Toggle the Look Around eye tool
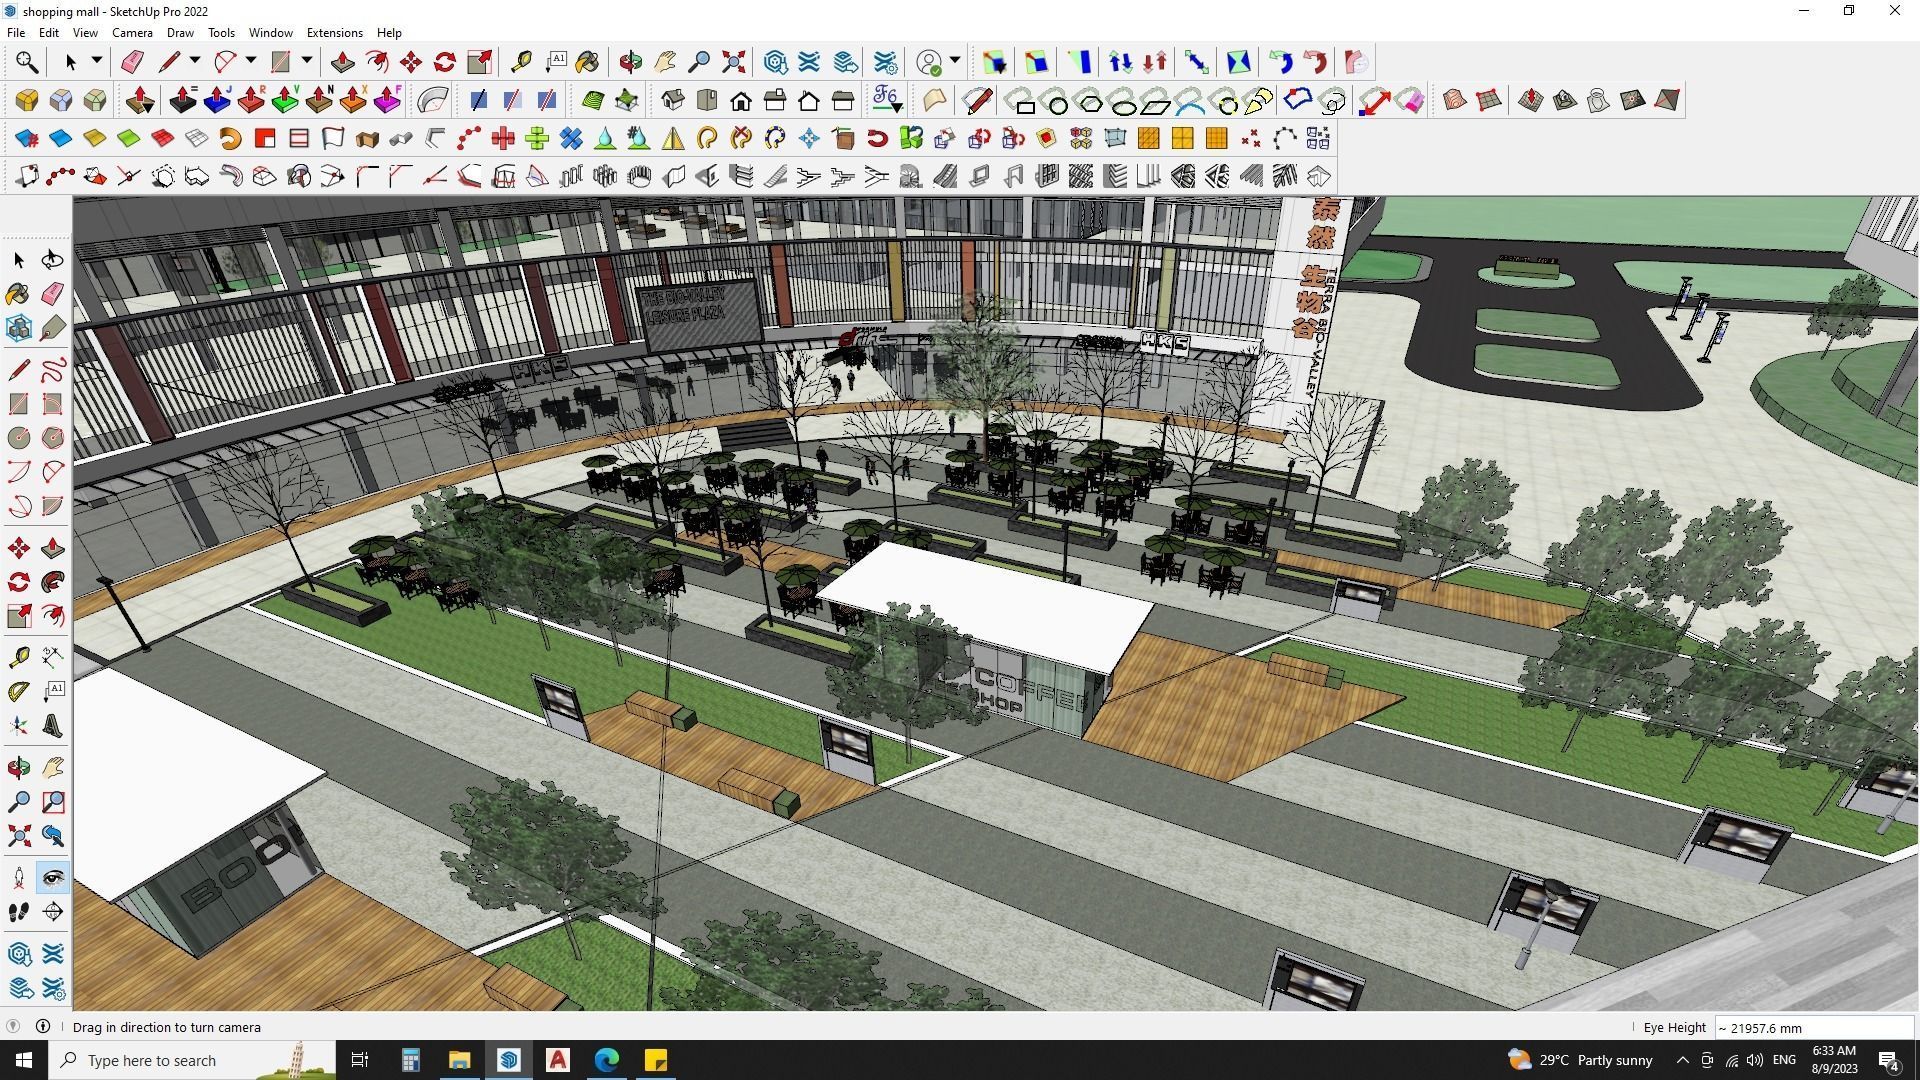Screen dimensions: 1920x1080 pos(53,878)
